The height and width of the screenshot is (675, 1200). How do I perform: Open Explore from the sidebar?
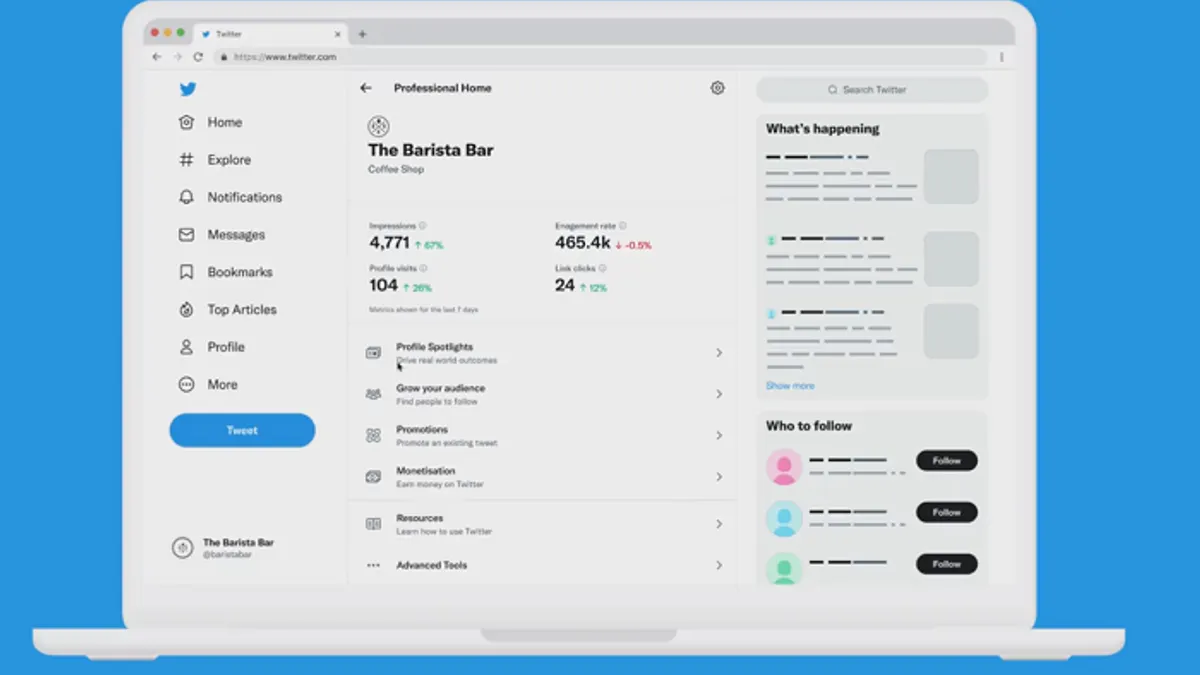click(214, 160)
